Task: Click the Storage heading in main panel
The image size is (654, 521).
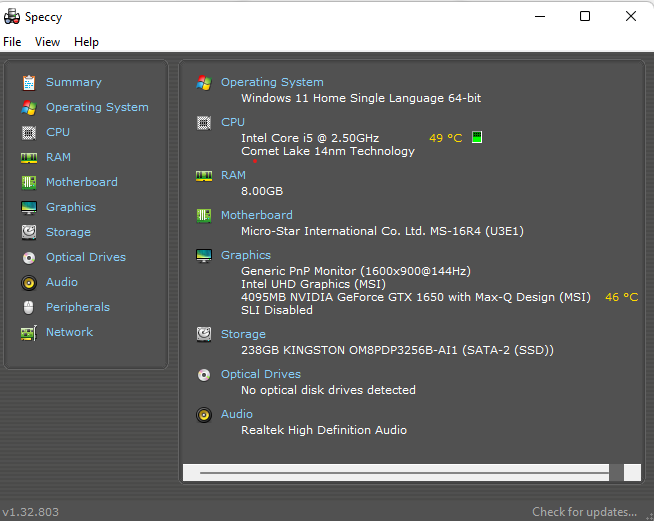Action: pos(243,334)
